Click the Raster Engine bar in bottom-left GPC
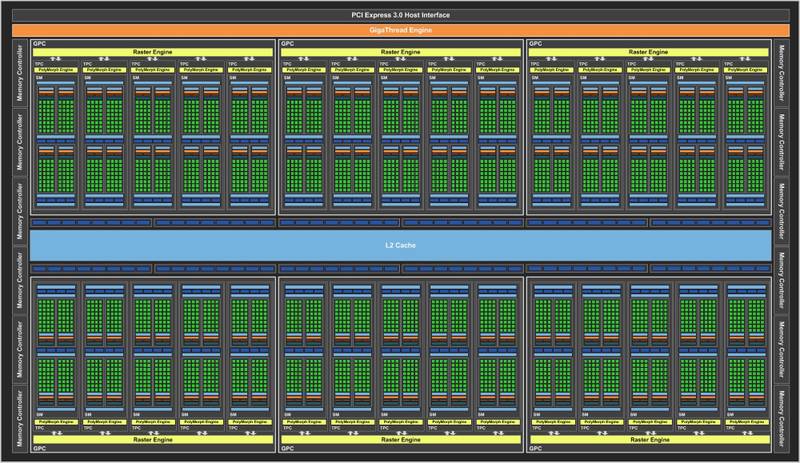 pyautogui.click(x=153, y=440)
